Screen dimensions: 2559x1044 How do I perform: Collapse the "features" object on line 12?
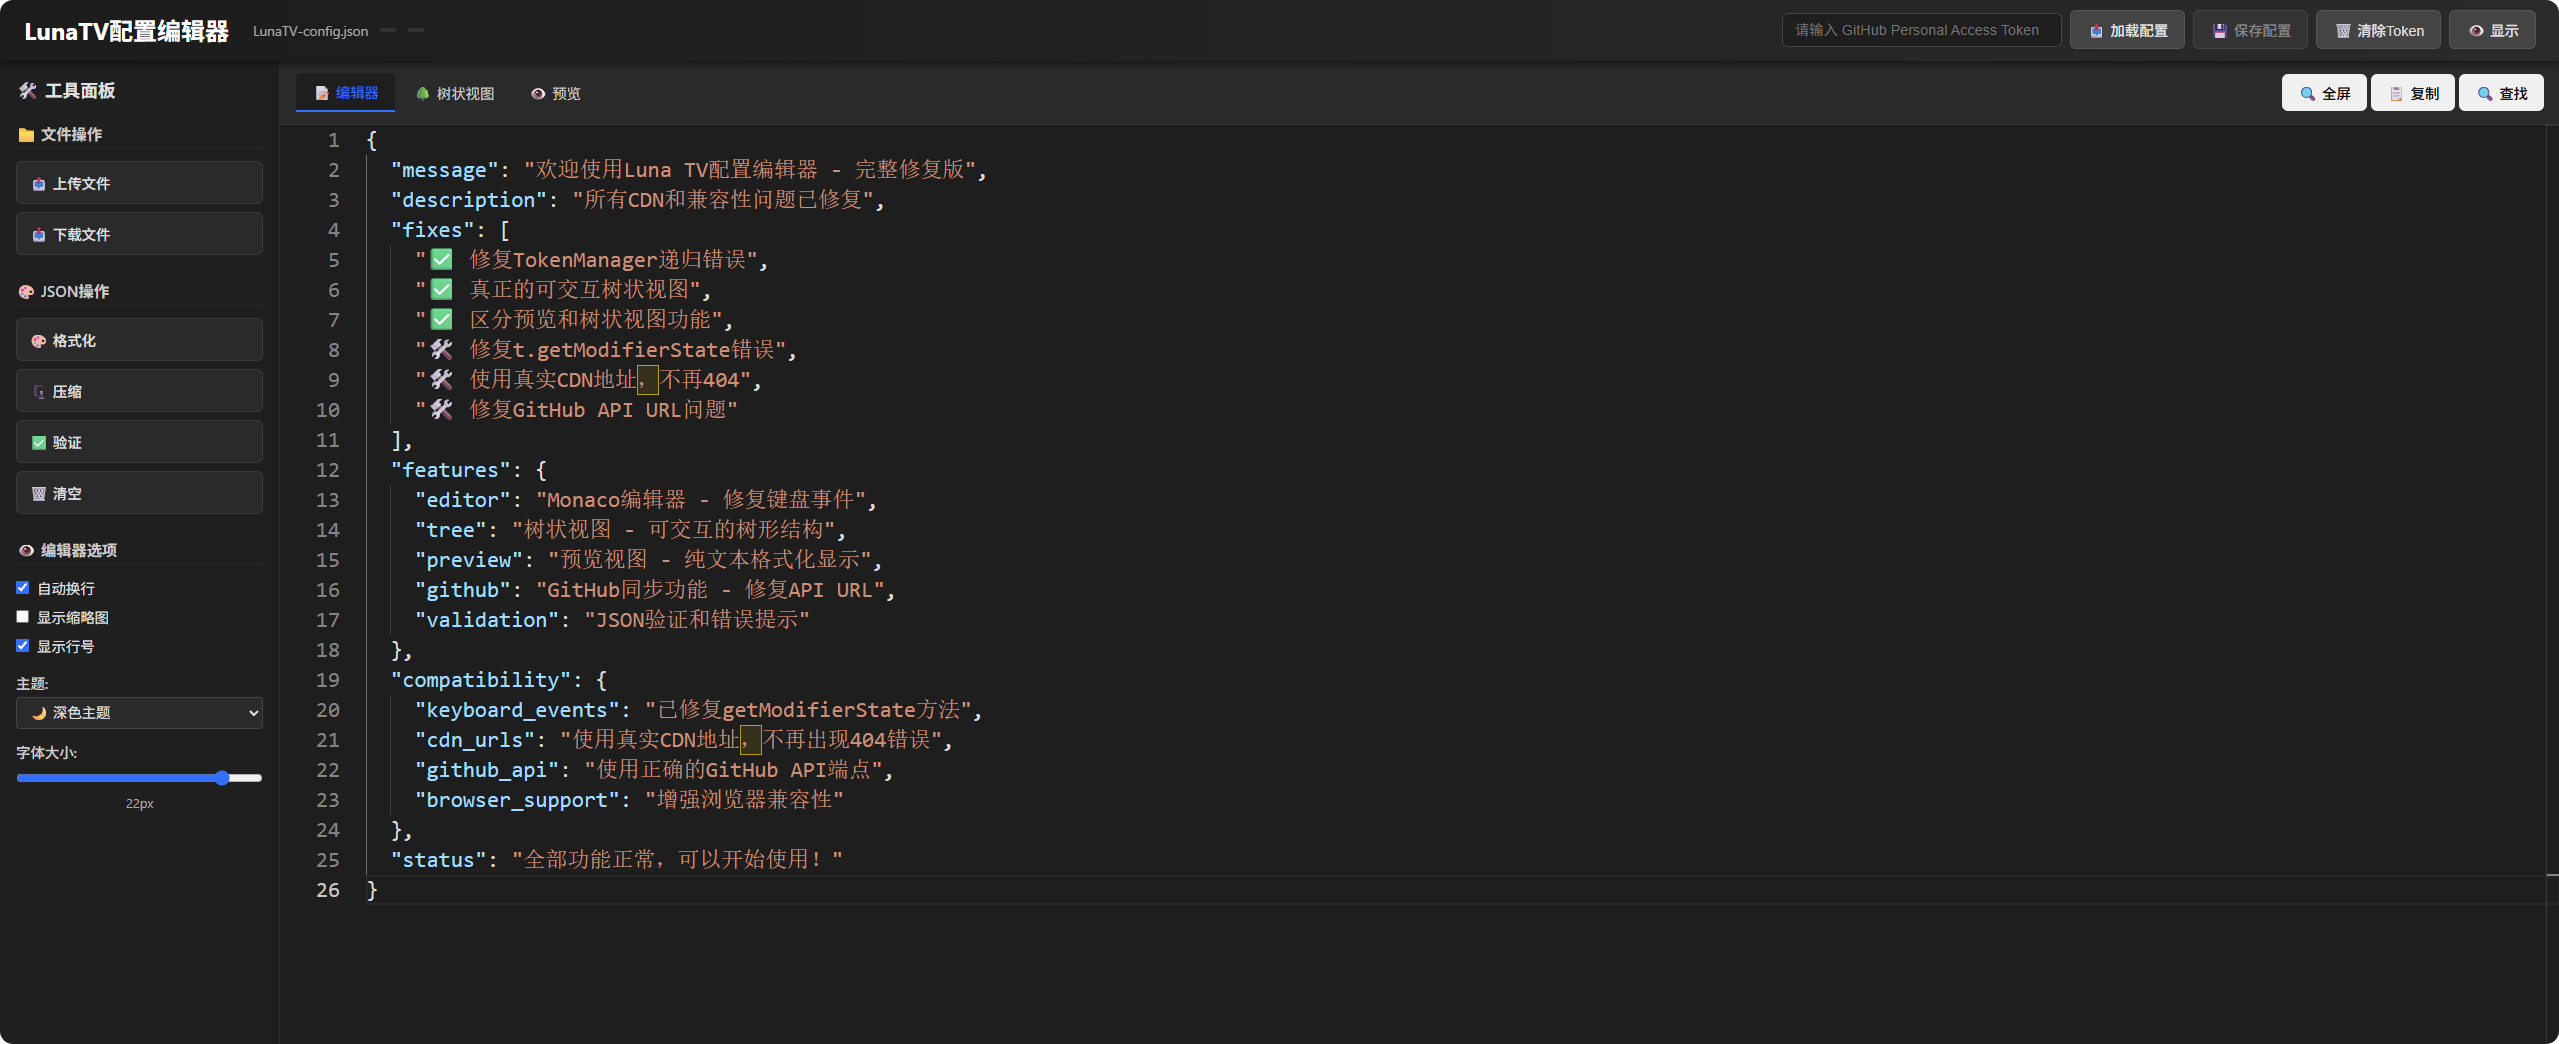(x=354, y=470)
